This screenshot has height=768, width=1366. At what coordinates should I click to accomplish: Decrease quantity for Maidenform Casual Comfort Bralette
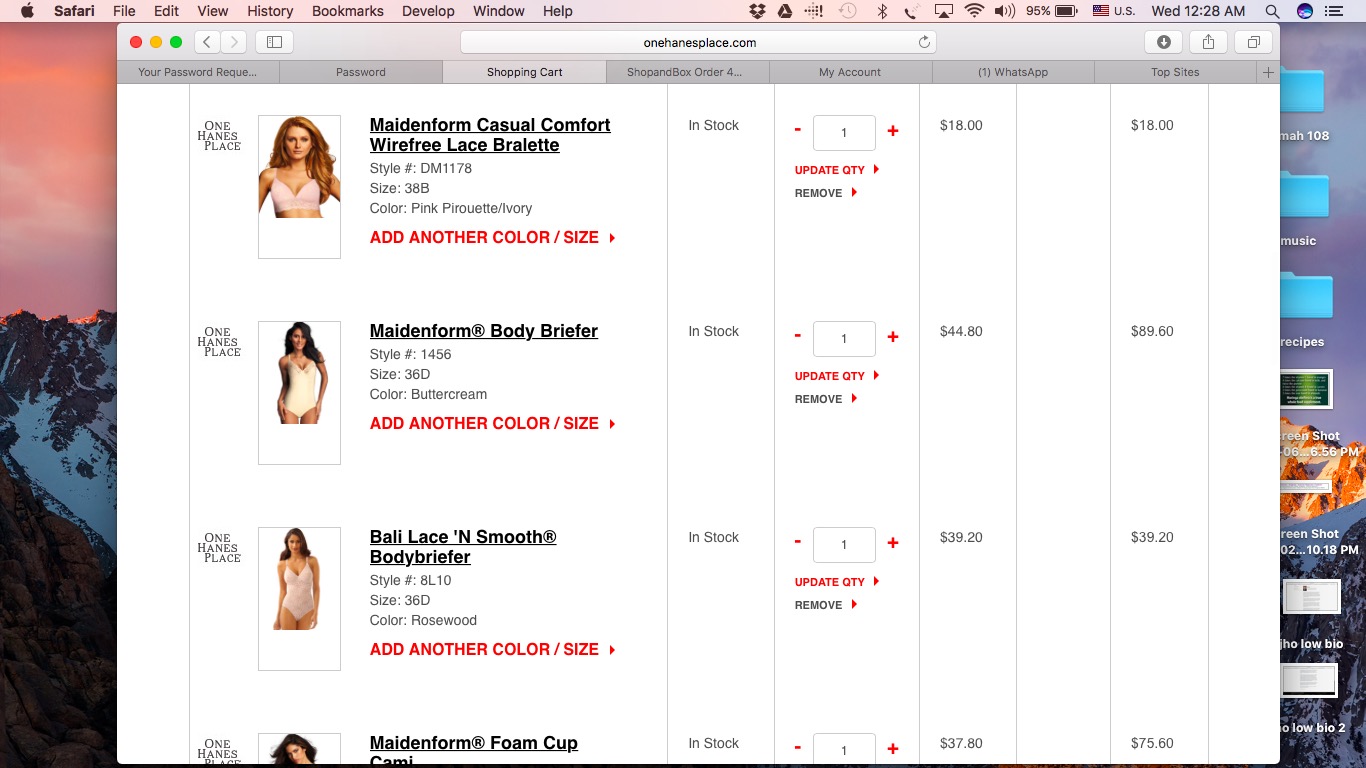click(x=797, y=131)
